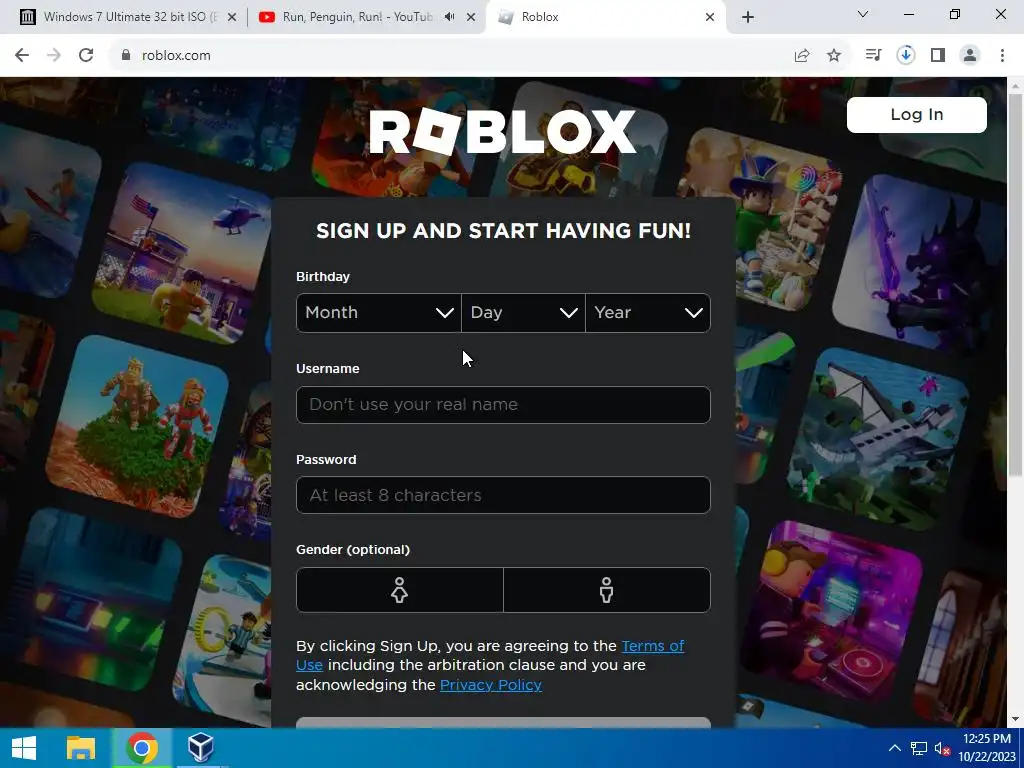The image size is (1024, 768).
Task: Click the Gender (optional) label
Action: pyautogui.click(x=353, y=550)
